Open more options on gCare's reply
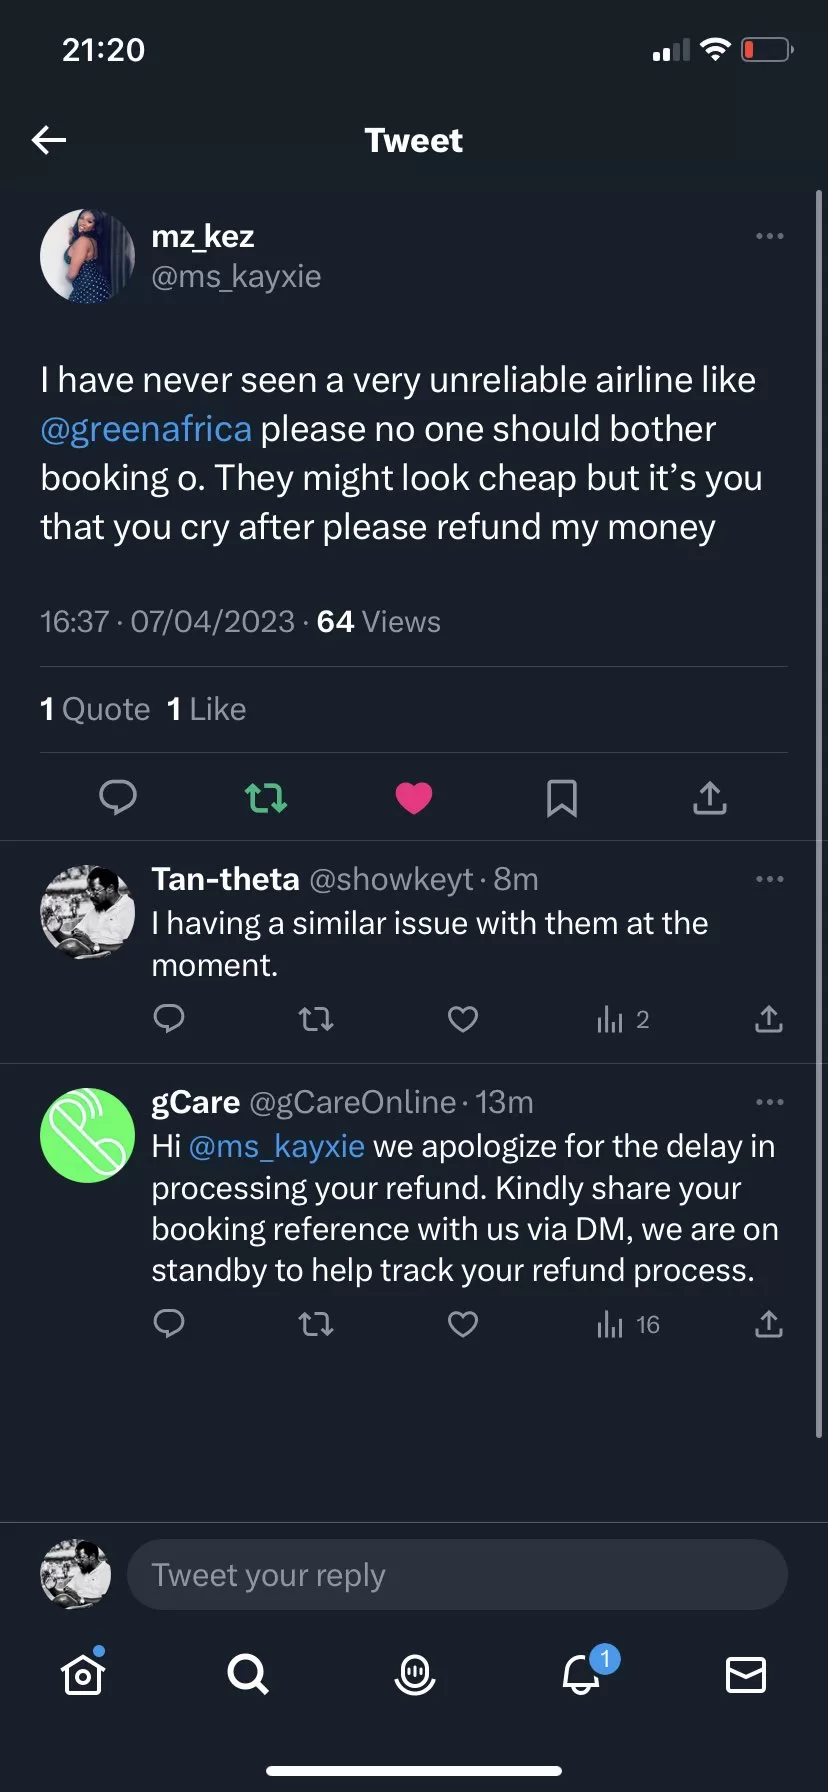 tap(769, 1102)
